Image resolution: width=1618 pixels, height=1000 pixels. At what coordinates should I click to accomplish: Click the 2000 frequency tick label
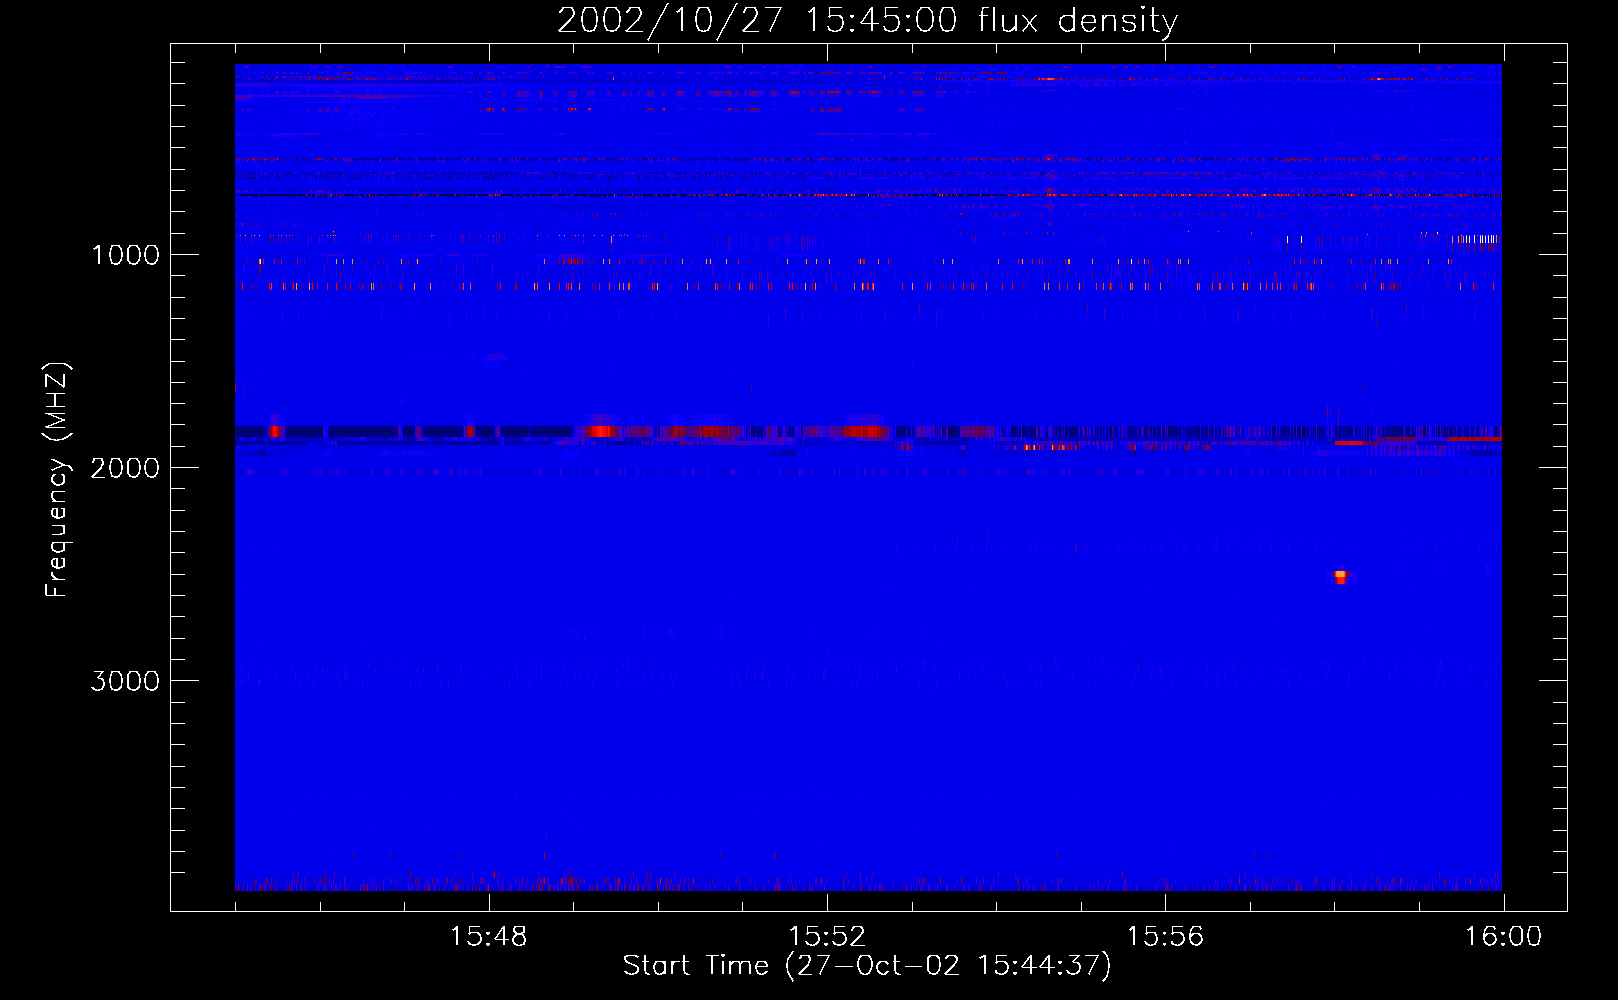[x=125, y=468]
